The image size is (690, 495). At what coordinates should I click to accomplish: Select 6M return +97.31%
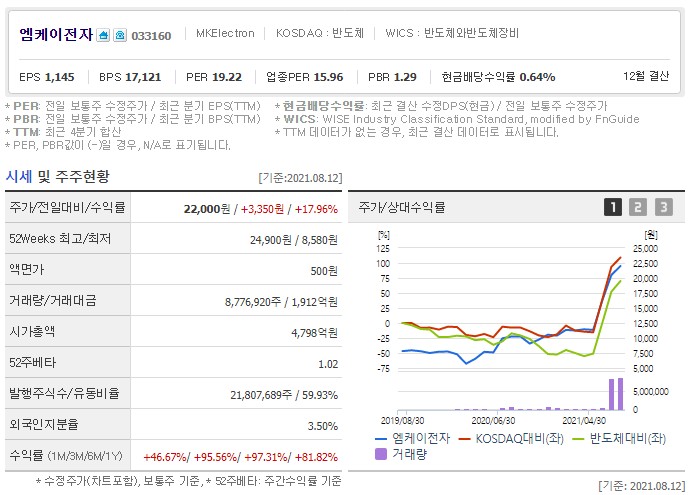266,457
